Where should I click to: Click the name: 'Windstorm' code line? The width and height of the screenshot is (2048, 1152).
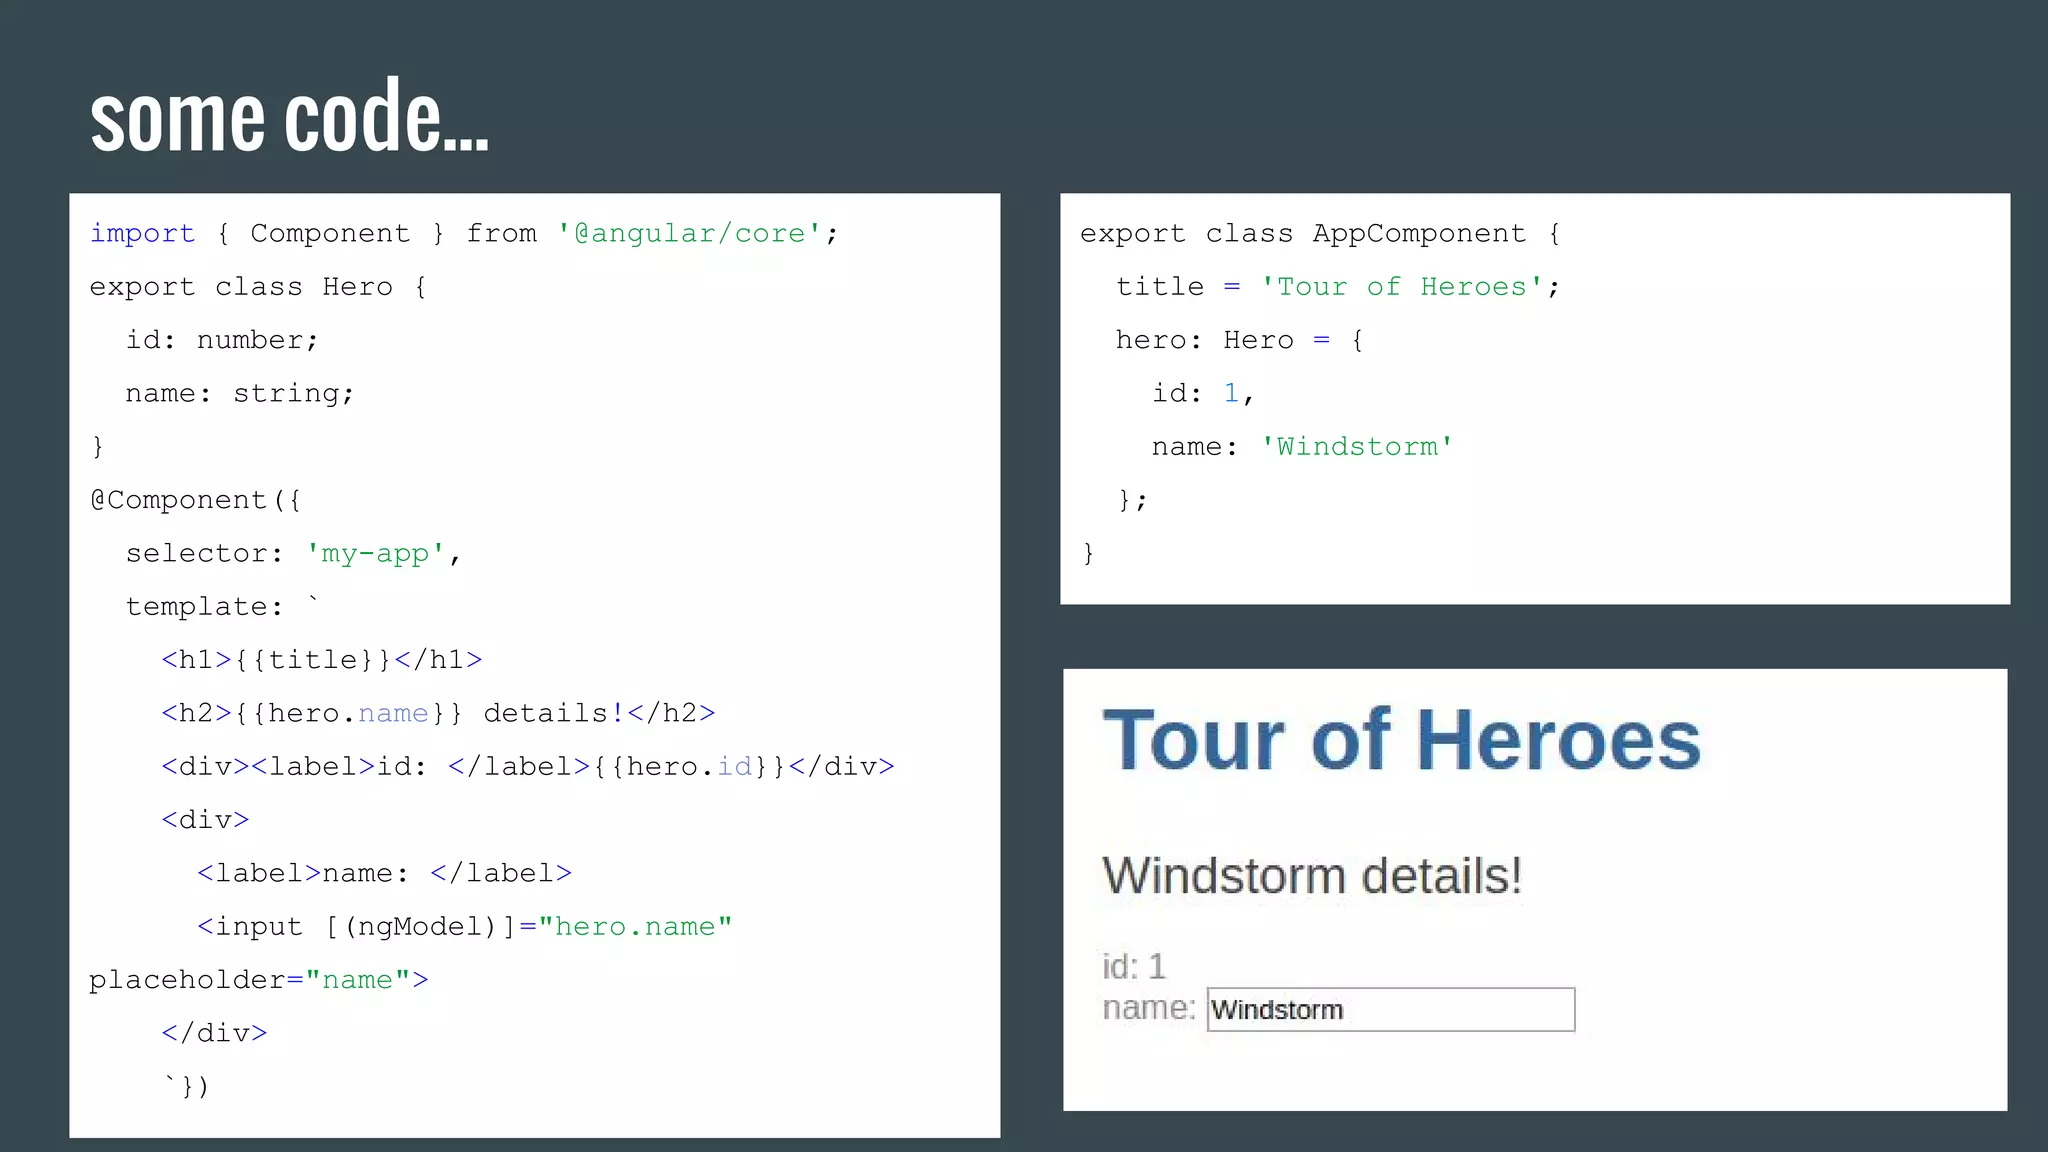tap(1303, 447)
